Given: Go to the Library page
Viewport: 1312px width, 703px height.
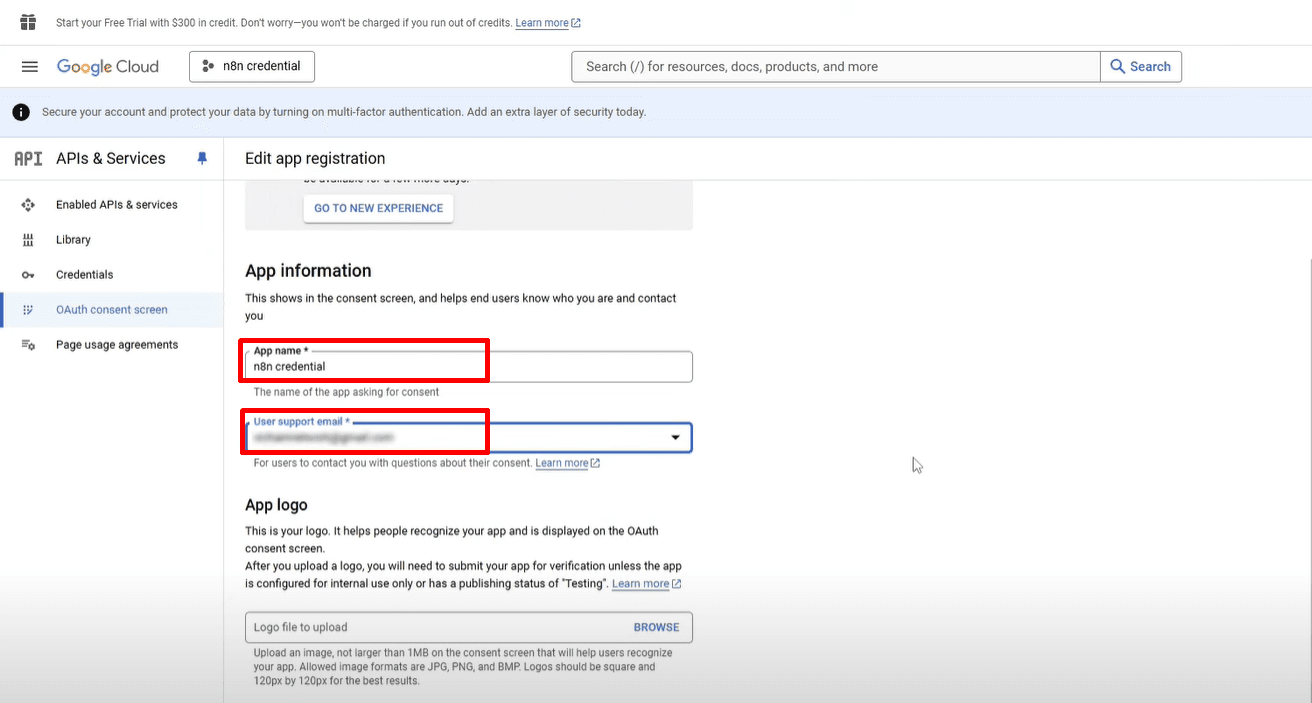Looking at the screenshot, I should pyautogui.click(x=73, y=240).
